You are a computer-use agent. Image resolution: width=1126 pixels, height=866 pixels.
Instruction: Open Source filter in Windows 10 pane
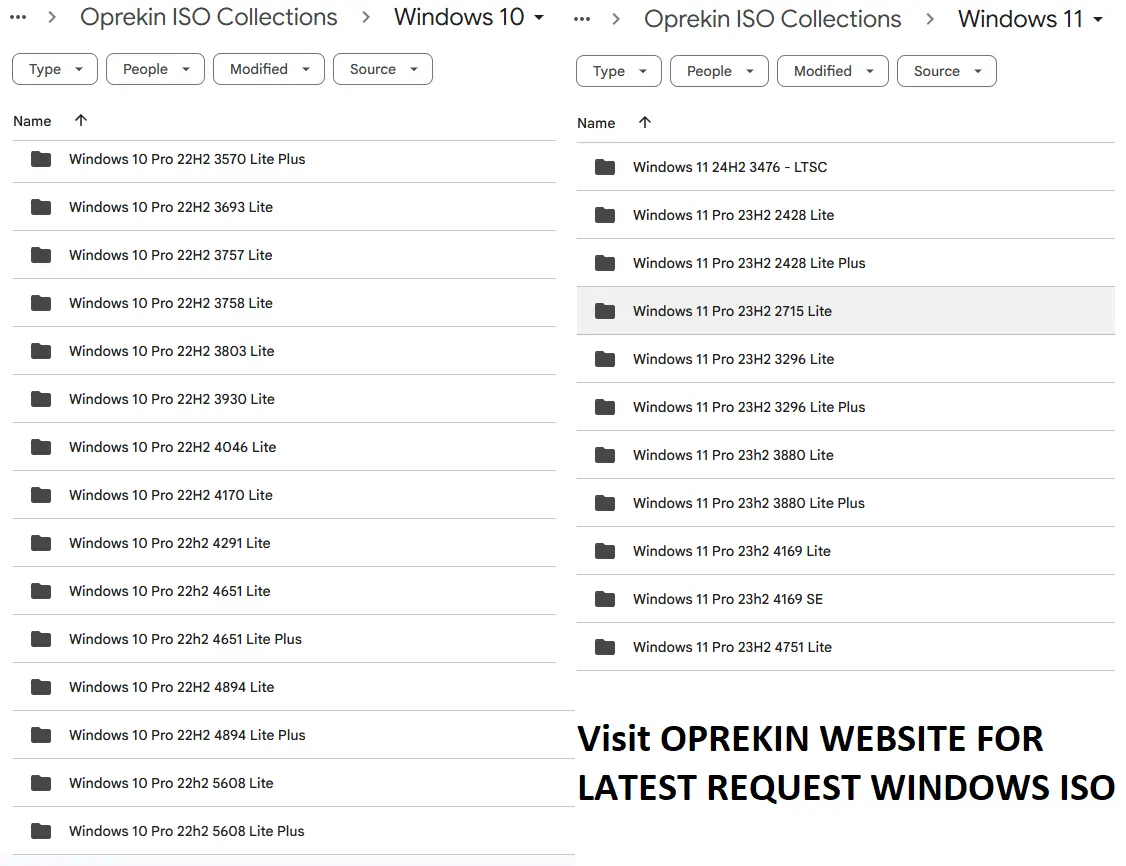click(383, 69)
